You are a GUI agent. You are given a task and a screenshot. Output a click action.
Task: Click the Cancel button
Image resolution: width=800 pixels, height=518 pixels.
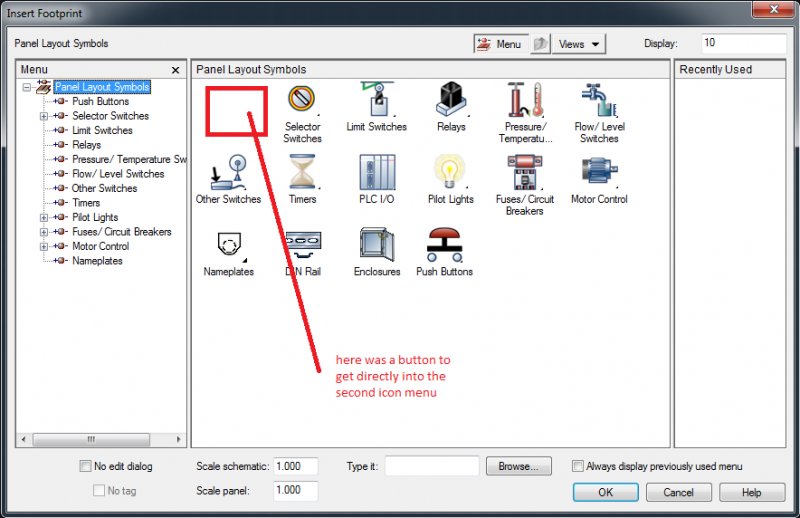click(679, 492)
